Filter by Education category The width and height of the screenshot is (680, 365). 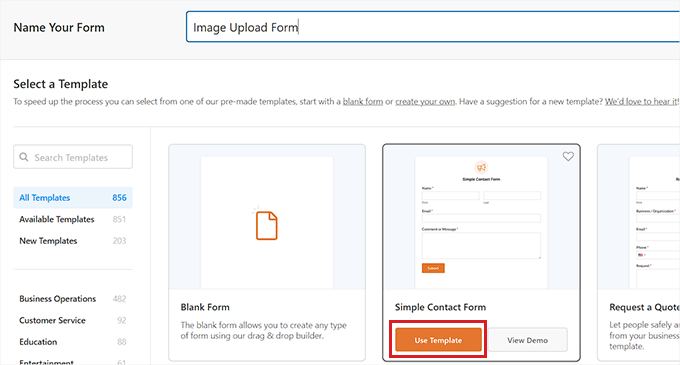73,342
